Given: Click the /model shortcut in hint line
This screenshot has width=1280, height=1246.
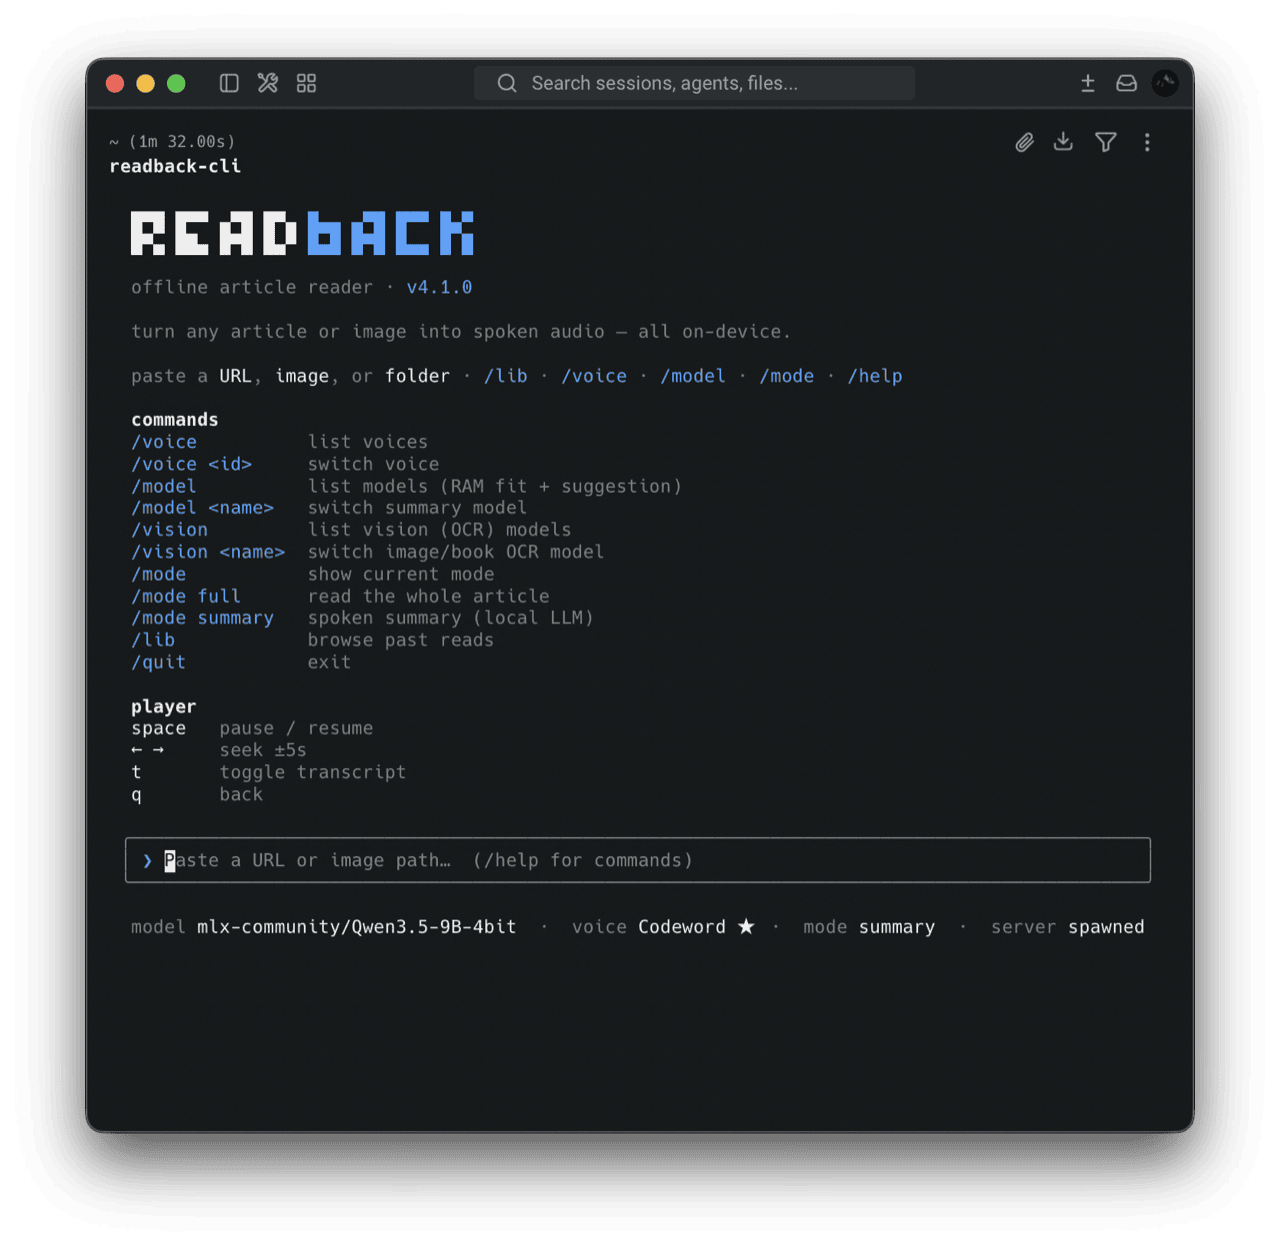Looking at the screenshot, I should [693, 376].
